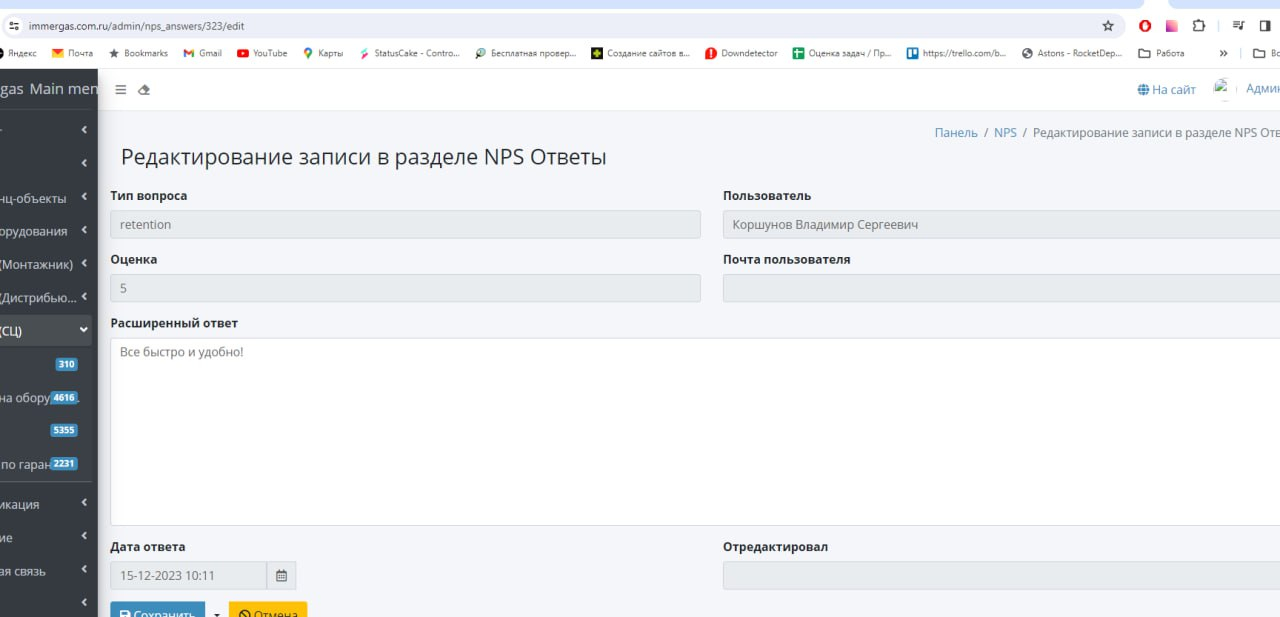Open the Карты maps bookmark
Screen dimensions: 1280x617
point(323,54)
